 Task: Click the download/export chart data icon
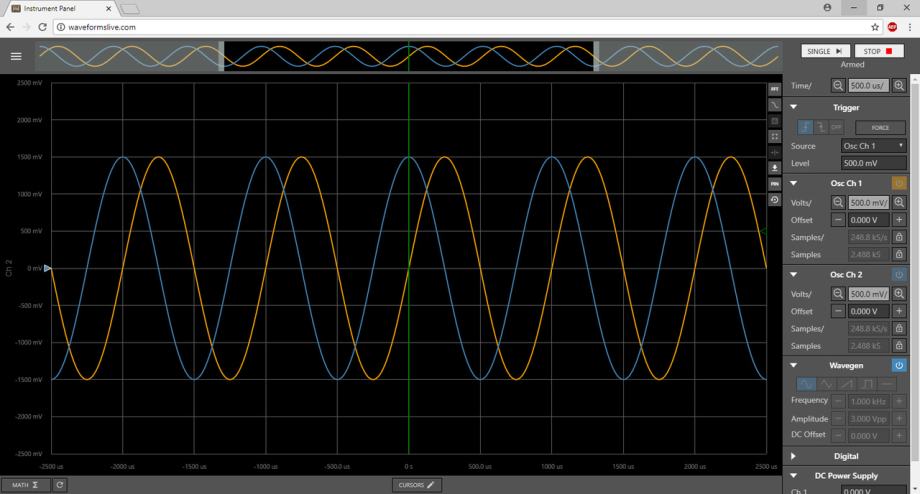pos(774,168)
